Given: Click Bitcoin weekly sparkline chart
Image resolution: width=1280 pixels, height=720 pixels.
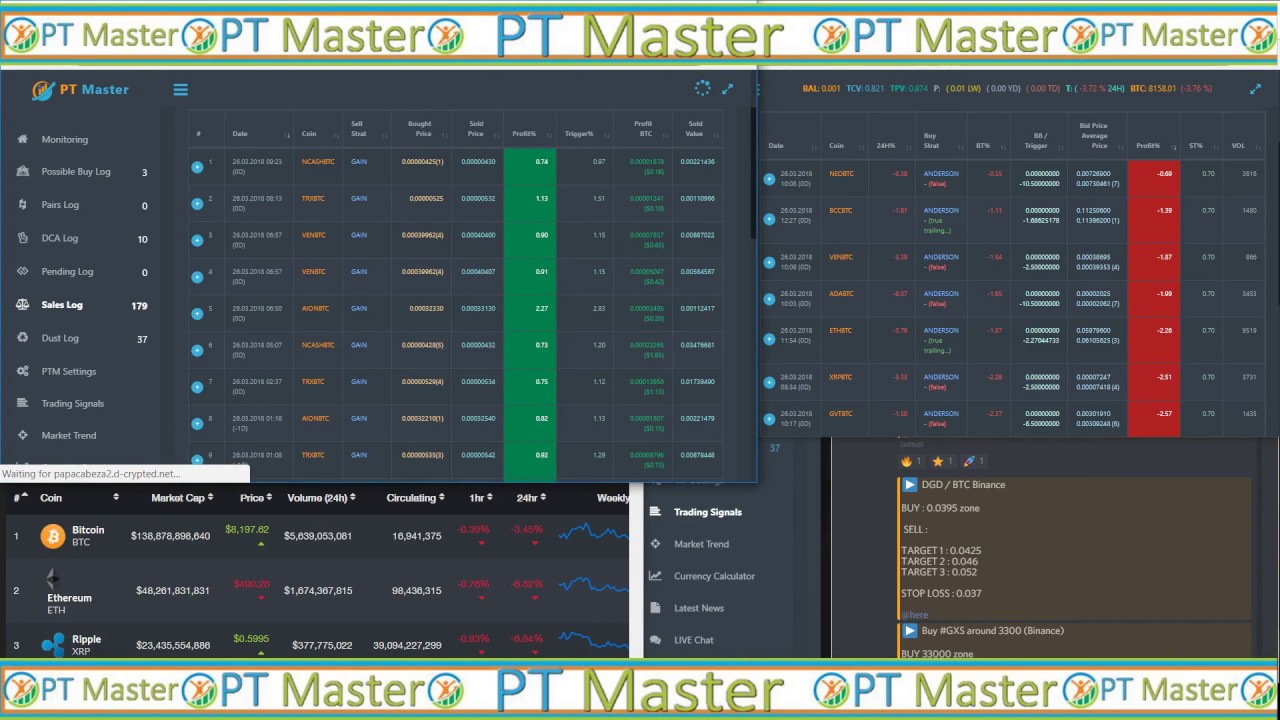Looking at the screenshot, I should click(594, 531).
